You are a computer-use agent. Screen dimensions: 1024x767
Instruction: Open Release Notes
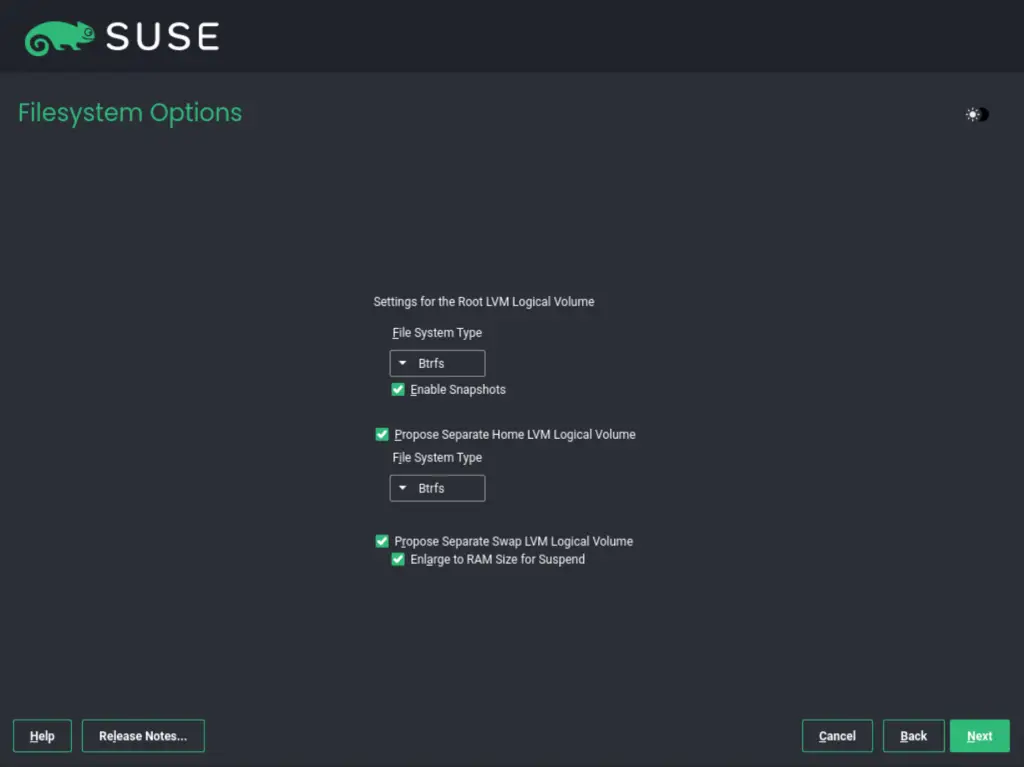143,735
